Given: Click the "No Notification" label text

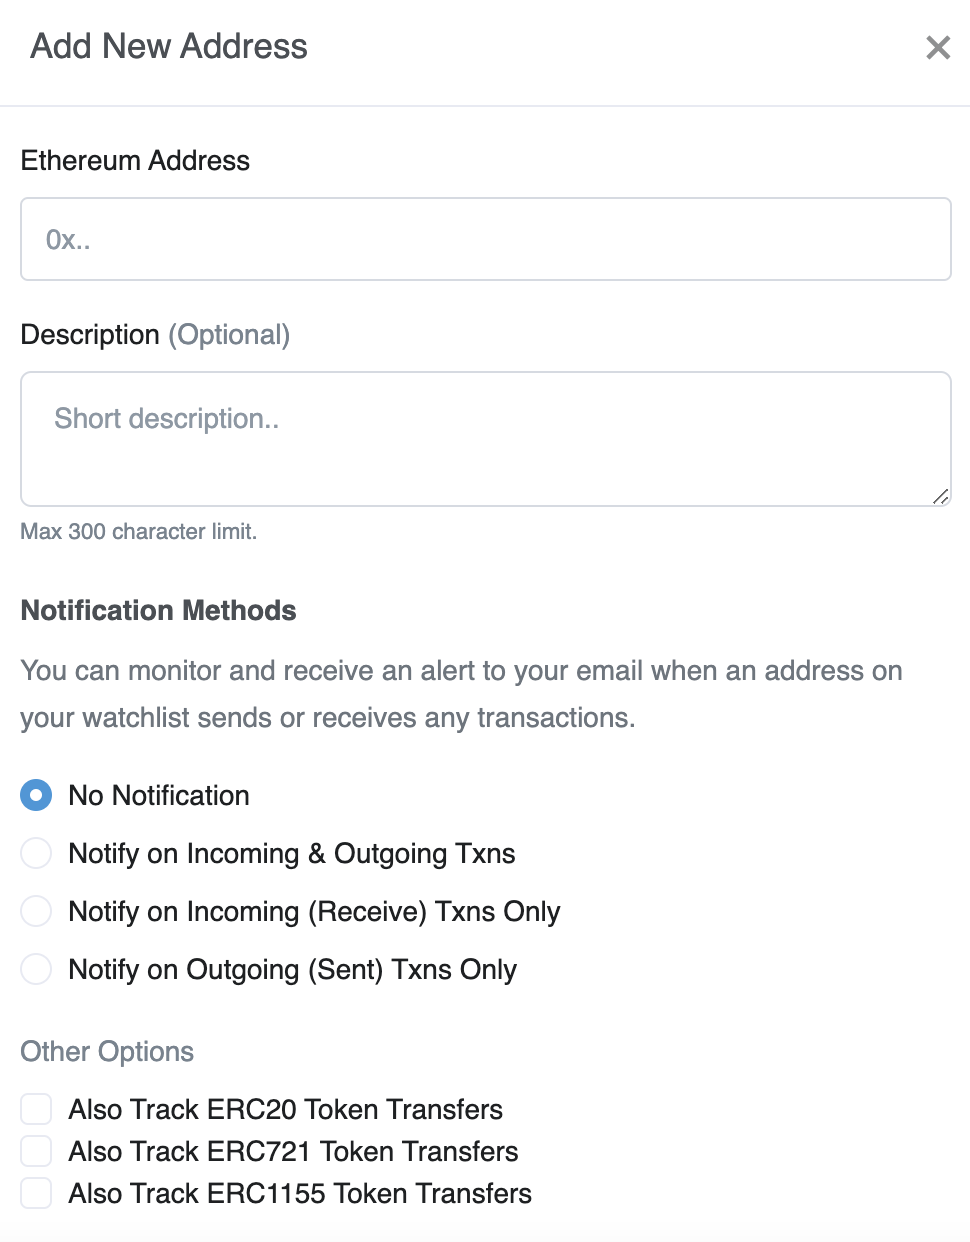Looking at the screenshot, I should click(159, 796).
